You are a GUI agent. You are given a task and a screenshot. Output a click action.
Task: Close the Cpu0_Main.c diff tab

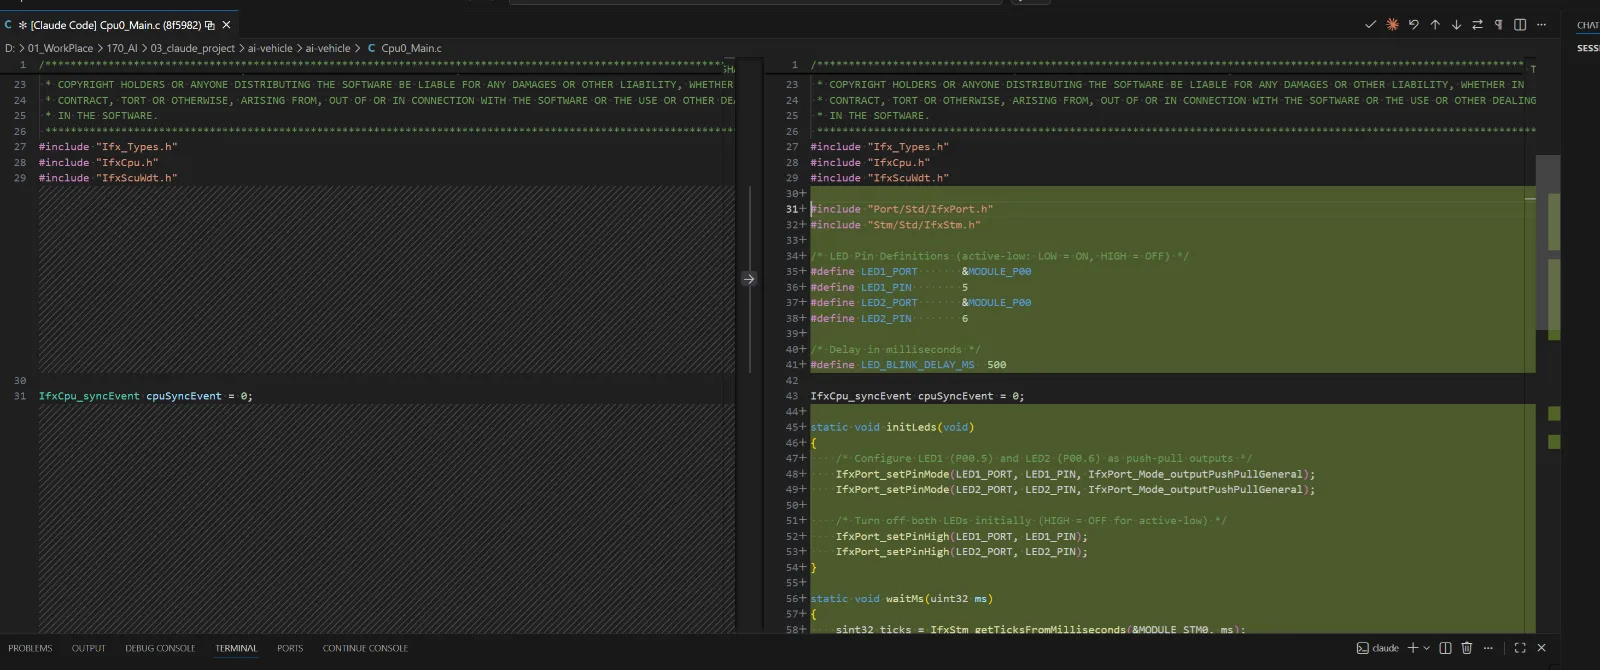226,25
